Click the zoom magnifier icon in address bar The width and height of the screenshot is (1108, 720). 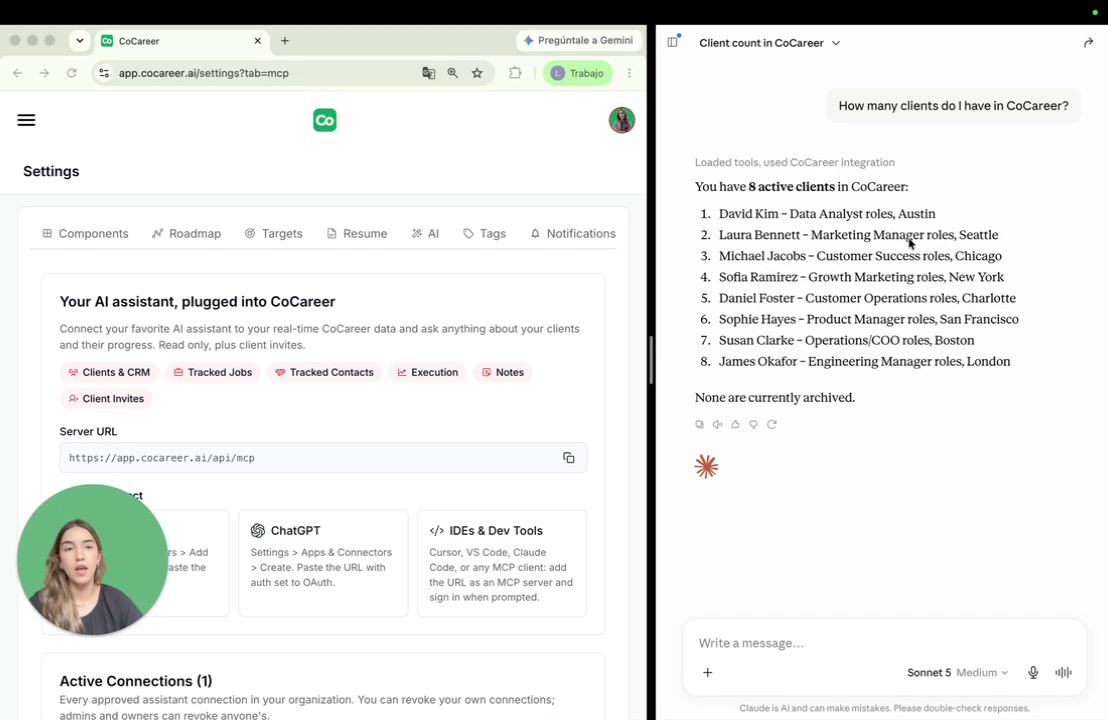(452, 73)
